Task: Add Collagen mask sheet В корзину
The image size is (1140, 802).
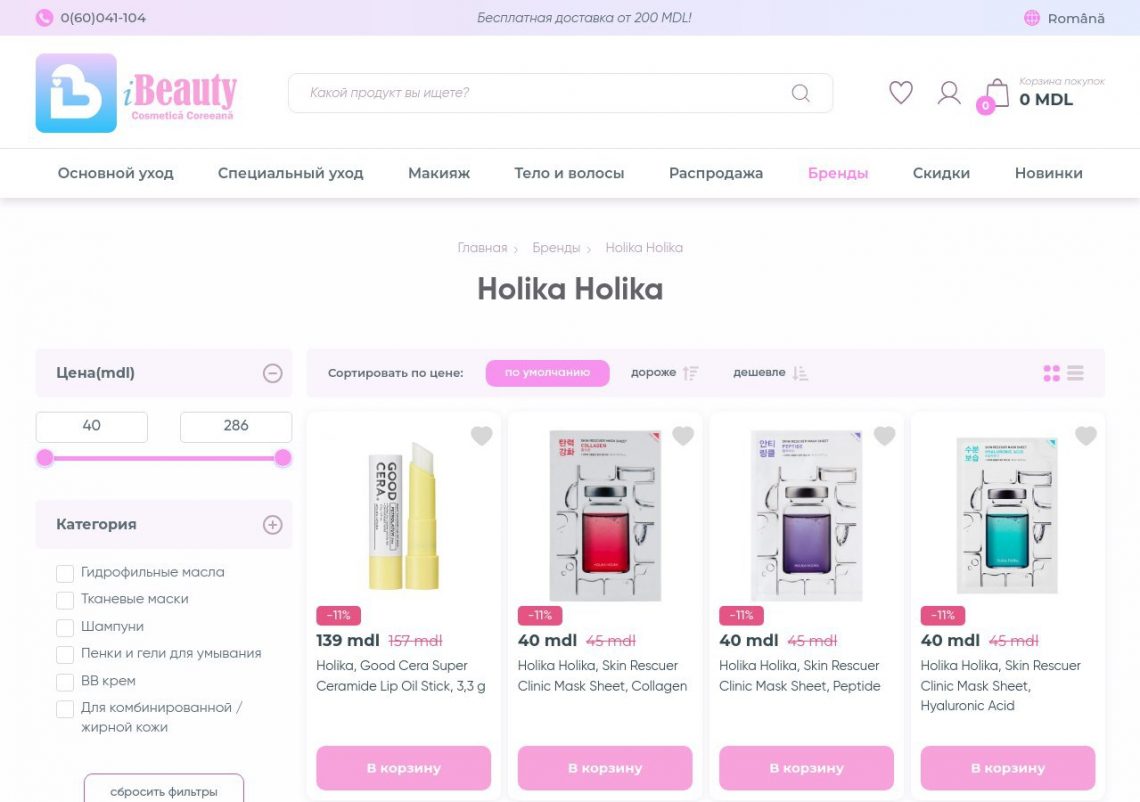Action: [x=605, y=768]
